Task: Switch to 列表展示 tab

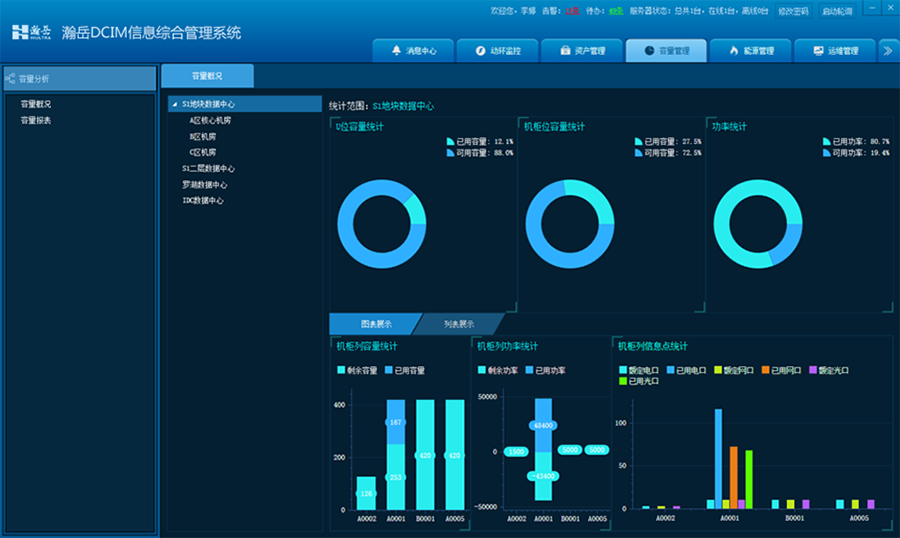Action: [459, 324]
